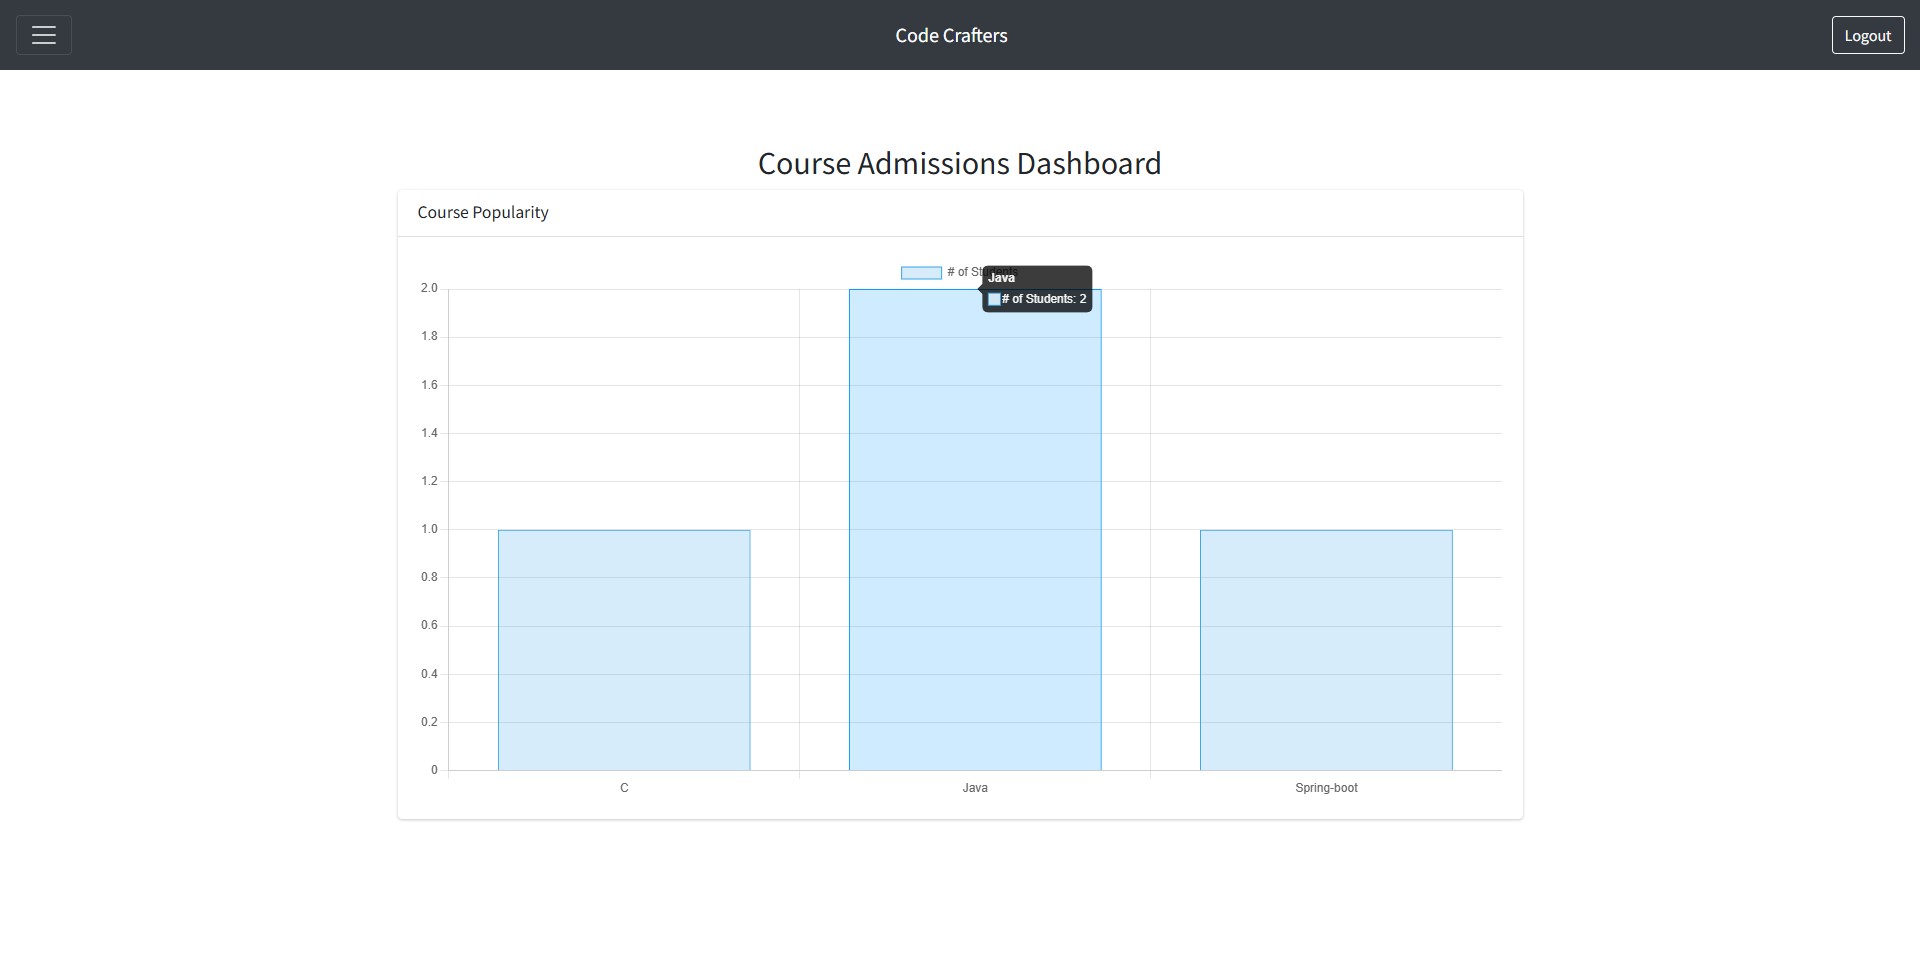Click the C course bar
Image resolution: width=1920 pixels, height=955 pixels.
(624, 650)
